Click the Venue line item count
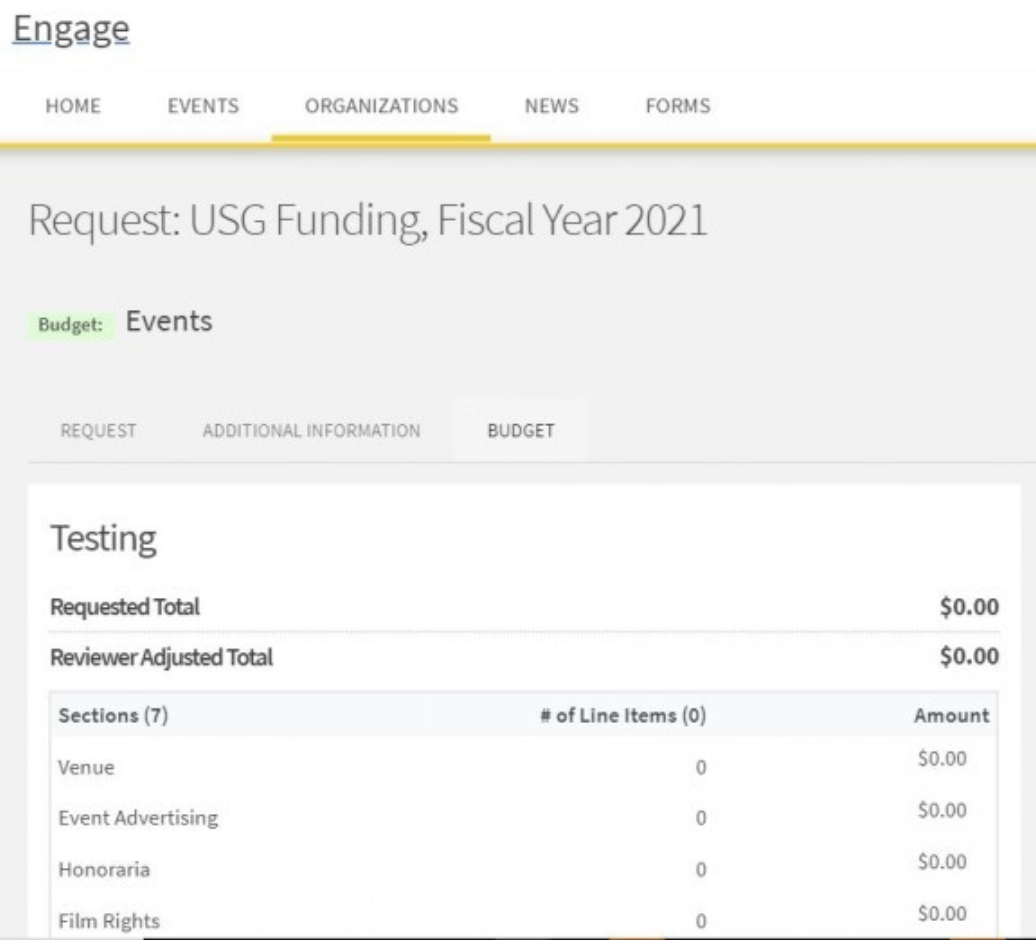This screenshot has height=940, width=1036. pos(700,768)
